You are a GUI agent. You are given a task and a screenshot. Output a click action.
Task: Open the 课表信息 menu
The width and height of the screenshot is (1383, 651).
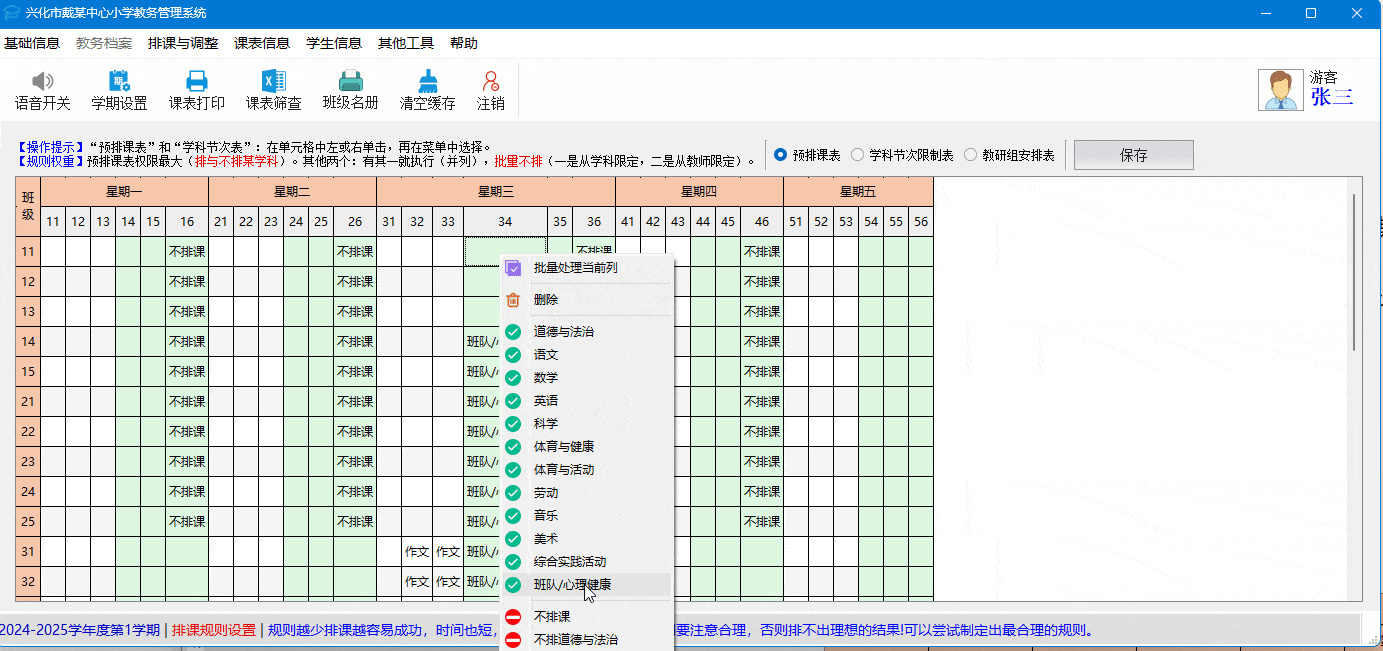pyautogui.click(x=262, y=43)
